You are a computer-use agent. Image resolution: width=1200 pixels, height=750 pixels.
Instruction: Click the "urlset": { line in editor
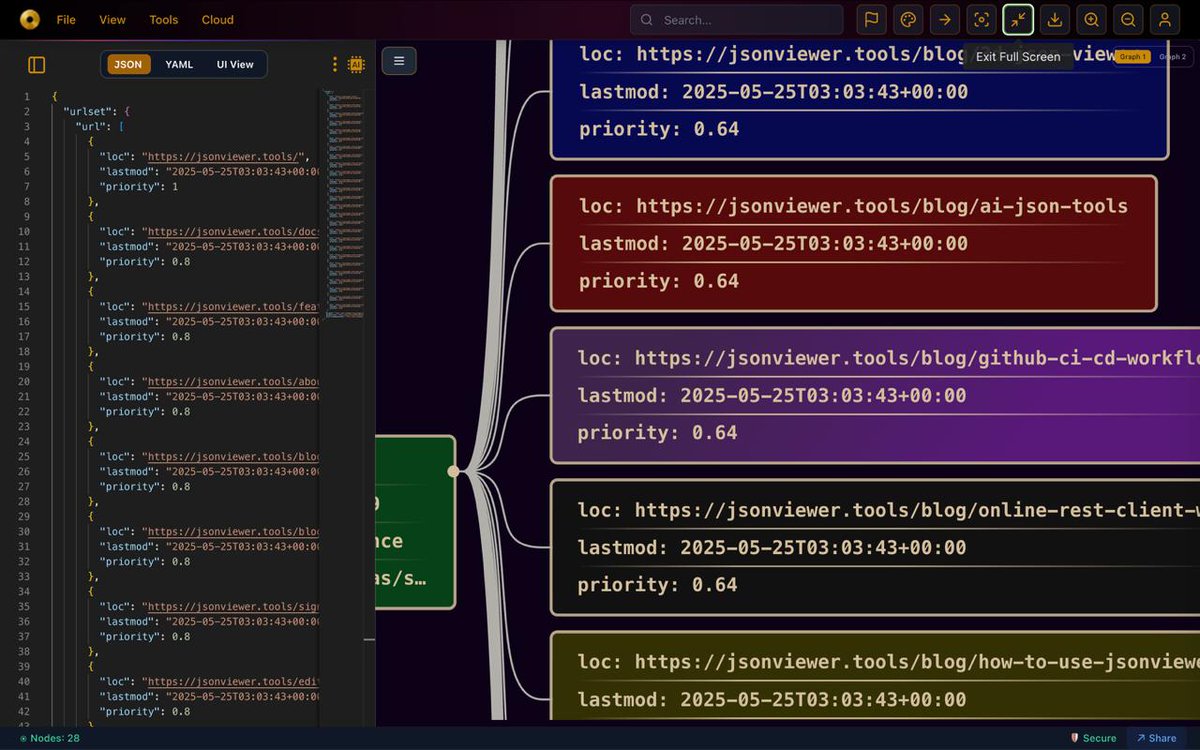[x=97, y=112]
